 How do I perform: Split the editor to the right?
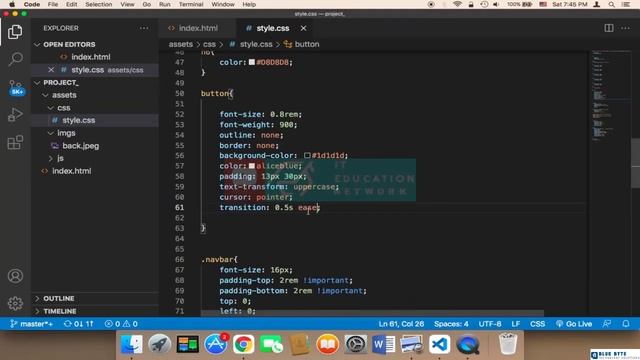pos(609,28)
